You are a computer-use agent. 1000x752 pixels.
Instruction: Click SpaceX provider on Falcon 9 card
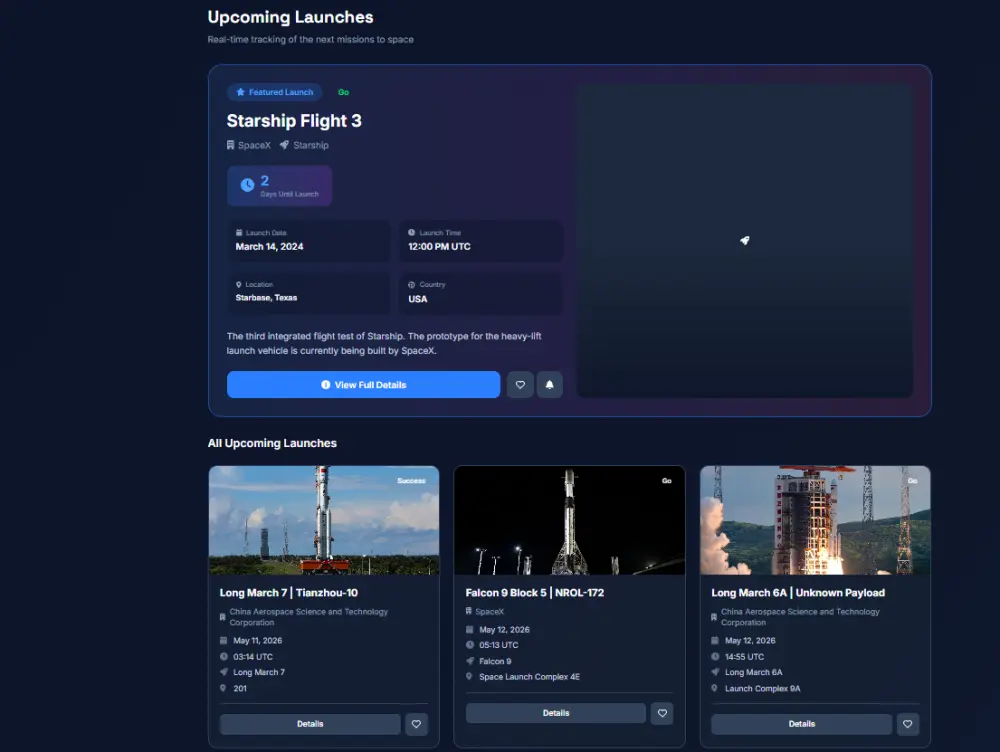(489, 612)
